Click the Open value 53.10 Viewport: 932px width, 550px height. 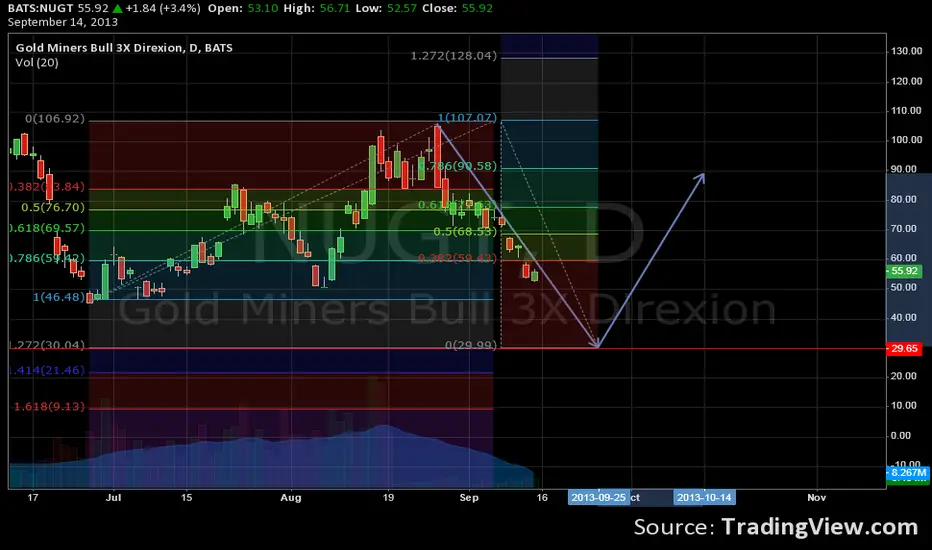click(x=262, y=8)
